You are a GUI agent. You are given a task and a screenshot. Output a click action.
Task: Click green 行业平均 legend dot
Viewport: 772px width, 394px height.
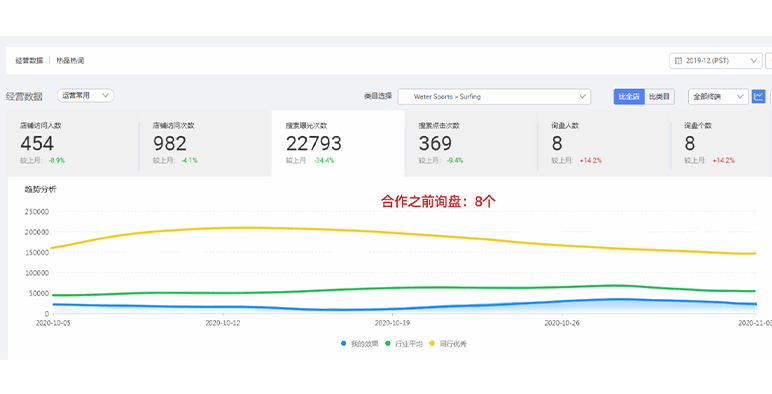pyautogui.click(x=388, y=343)
